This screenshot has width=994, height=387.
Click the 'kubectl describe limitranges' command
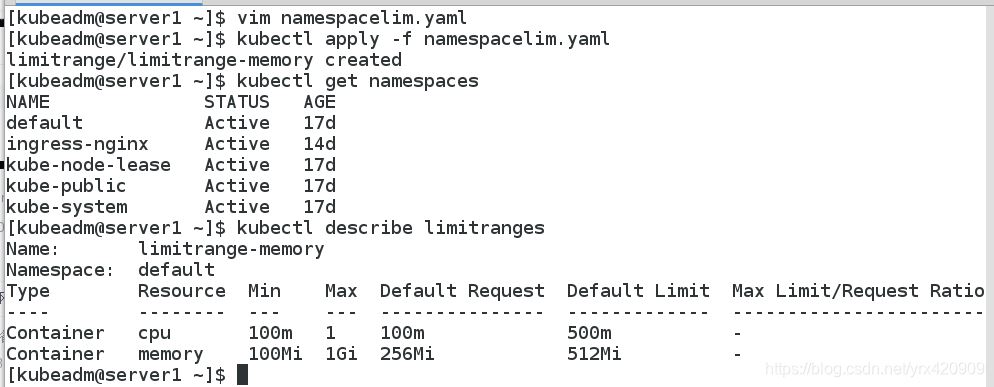coord(390,228)
